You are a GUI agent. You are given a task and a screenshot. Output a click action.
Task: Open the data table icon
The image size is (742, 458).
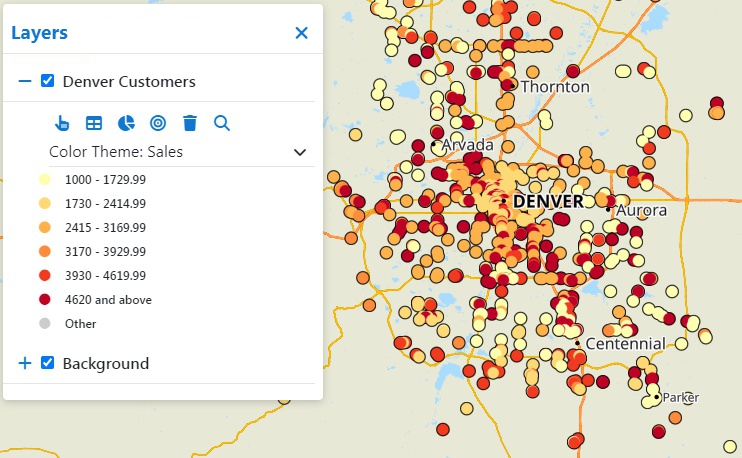94,123
